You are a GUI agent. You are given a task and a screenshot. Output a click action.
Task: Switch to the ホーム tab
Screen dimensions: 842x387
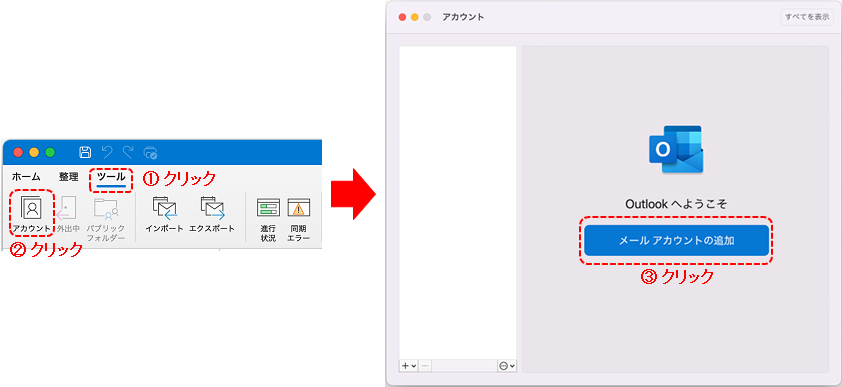(26, 177)
